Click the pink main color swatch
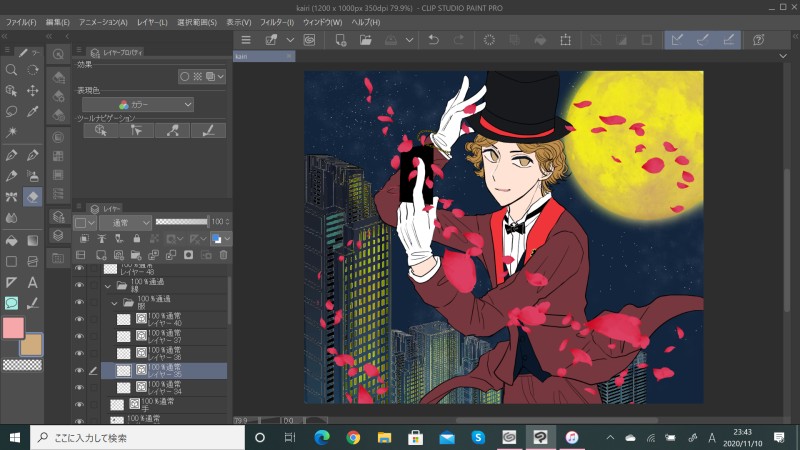This screenshot has width=800, height=450. coord(13,328)
